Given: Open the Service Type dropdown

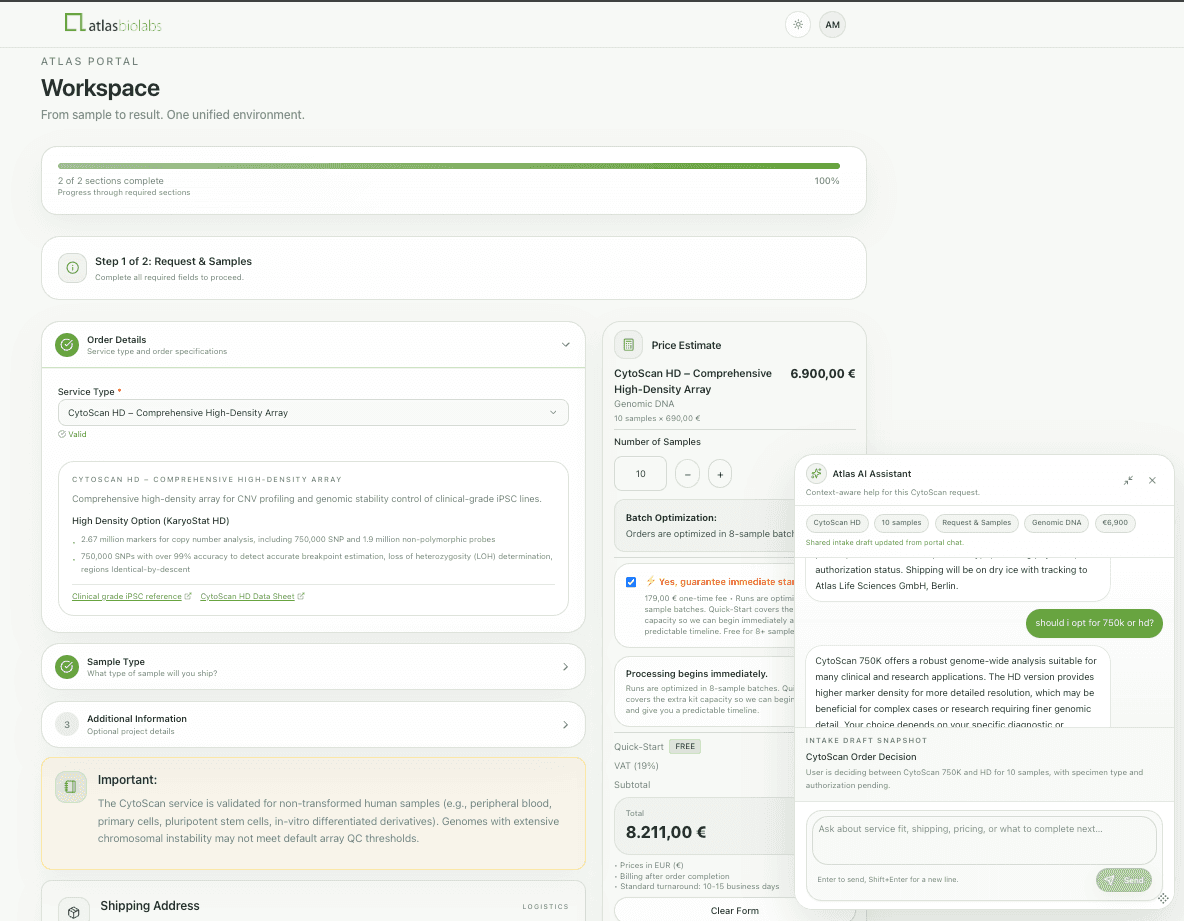Looking at the screenshot, I should [313, 413].
